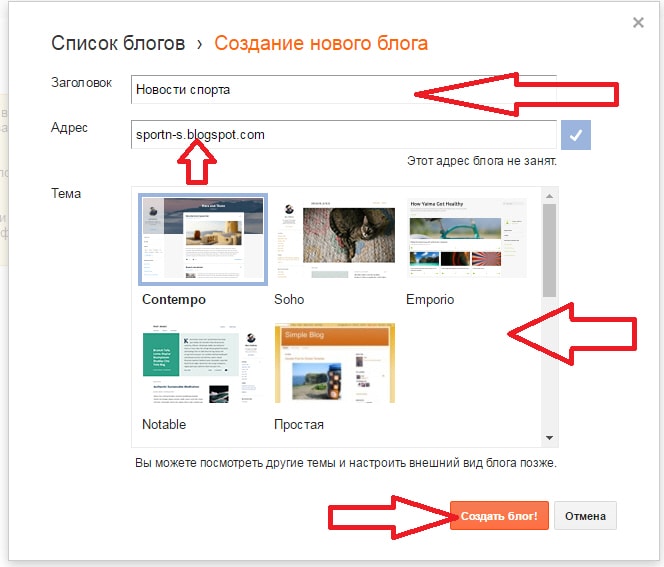Click the Заголовок title input field
The width and height of the screenshot is (664, 567).
click(x=343, y=89)
